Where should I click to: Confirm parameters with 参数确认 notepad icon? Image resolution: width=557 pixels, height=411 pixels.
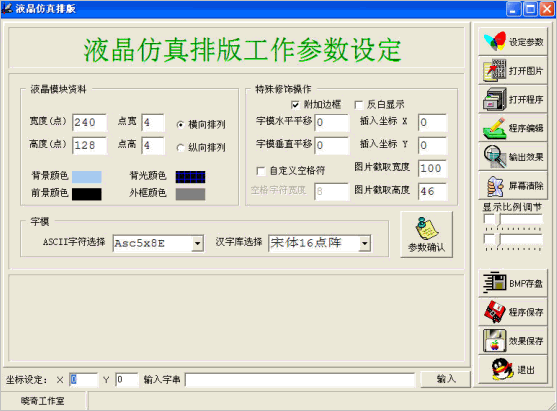426,234
